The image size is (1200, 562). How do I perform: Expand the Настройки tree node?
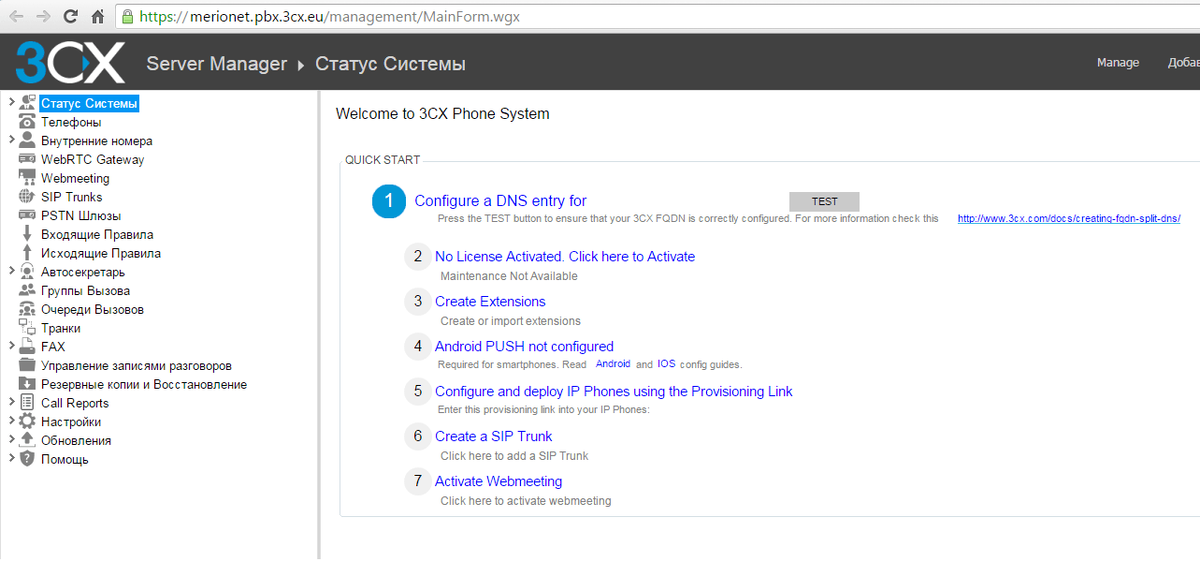[11, 421]
